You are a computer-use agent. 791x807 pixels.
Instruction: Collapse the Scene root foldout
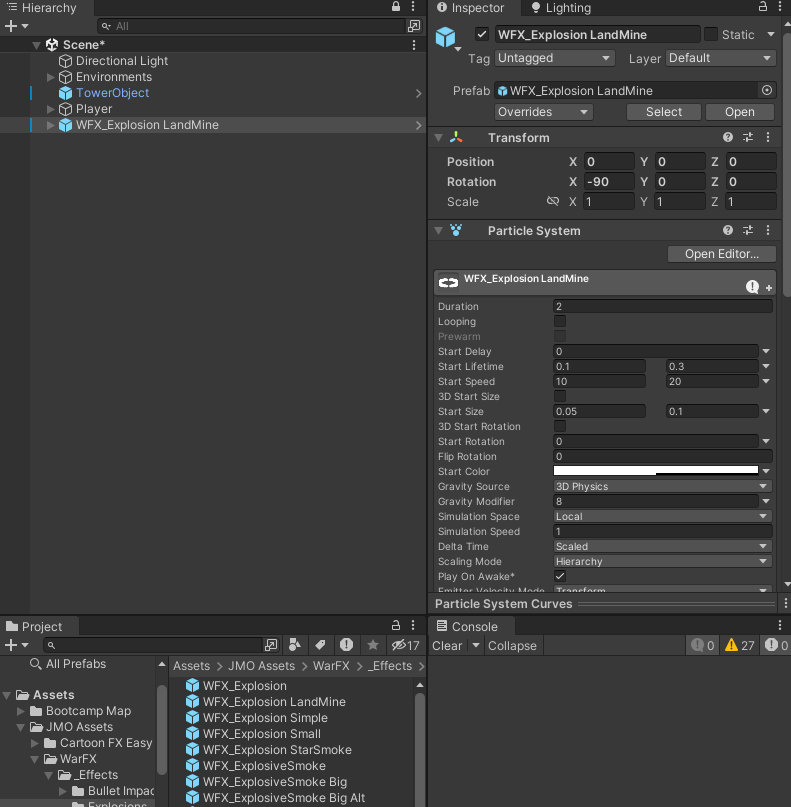tap(36, 45)
